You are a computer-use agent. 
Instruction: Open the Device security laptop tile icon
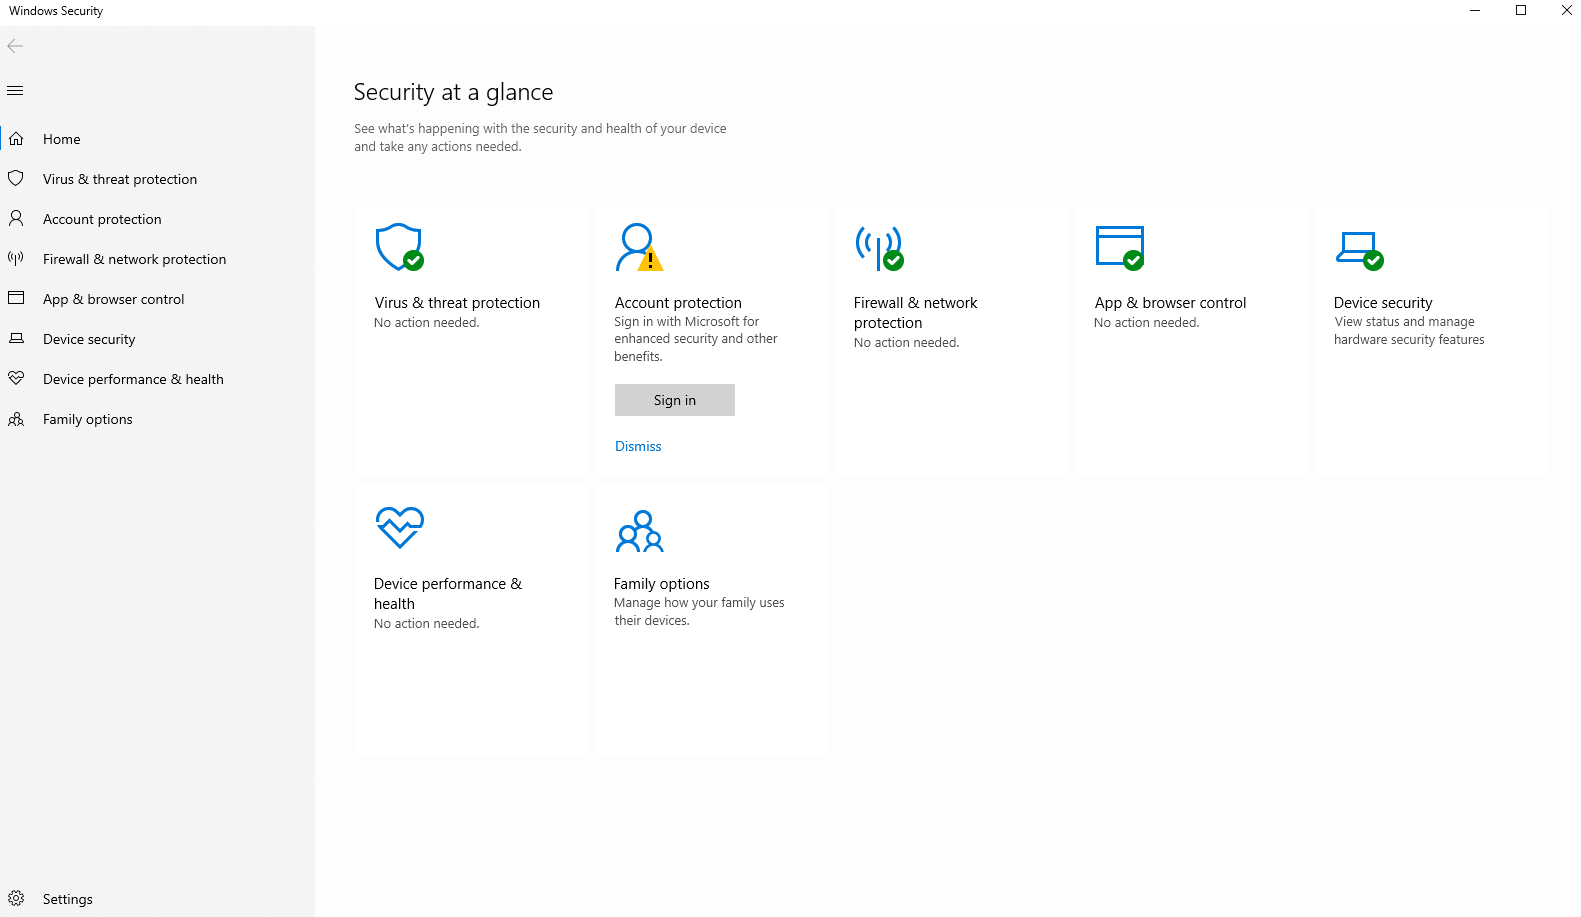[1359, 249]
